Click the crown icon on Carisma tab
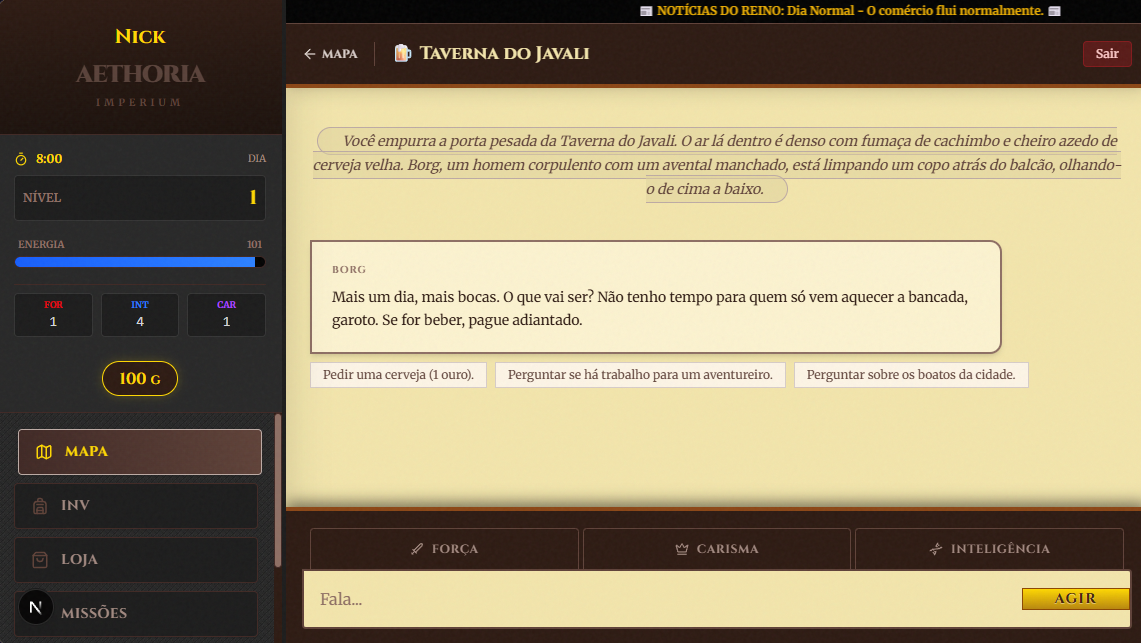This screenshot has height=643, width=1141. pos(683,549)
